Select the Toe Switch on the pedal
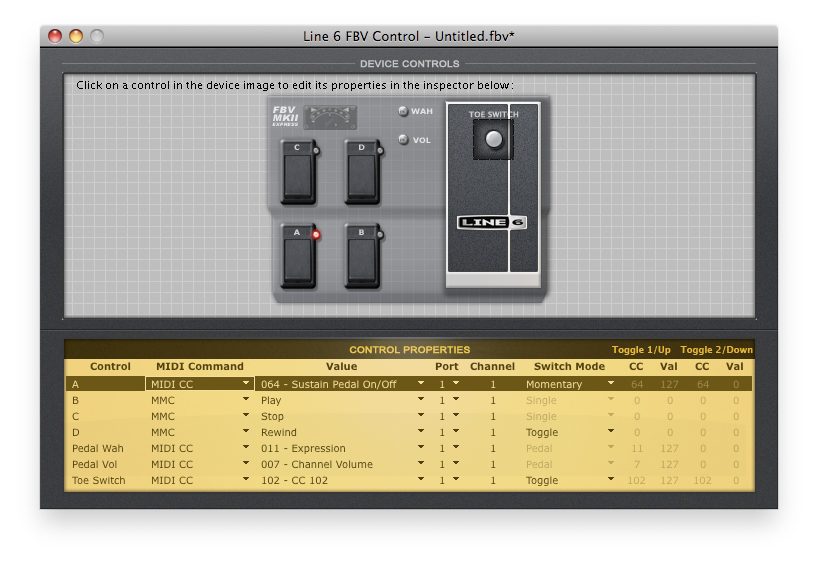The height and width of the screenshot is (564, 818). click(493, 140)
